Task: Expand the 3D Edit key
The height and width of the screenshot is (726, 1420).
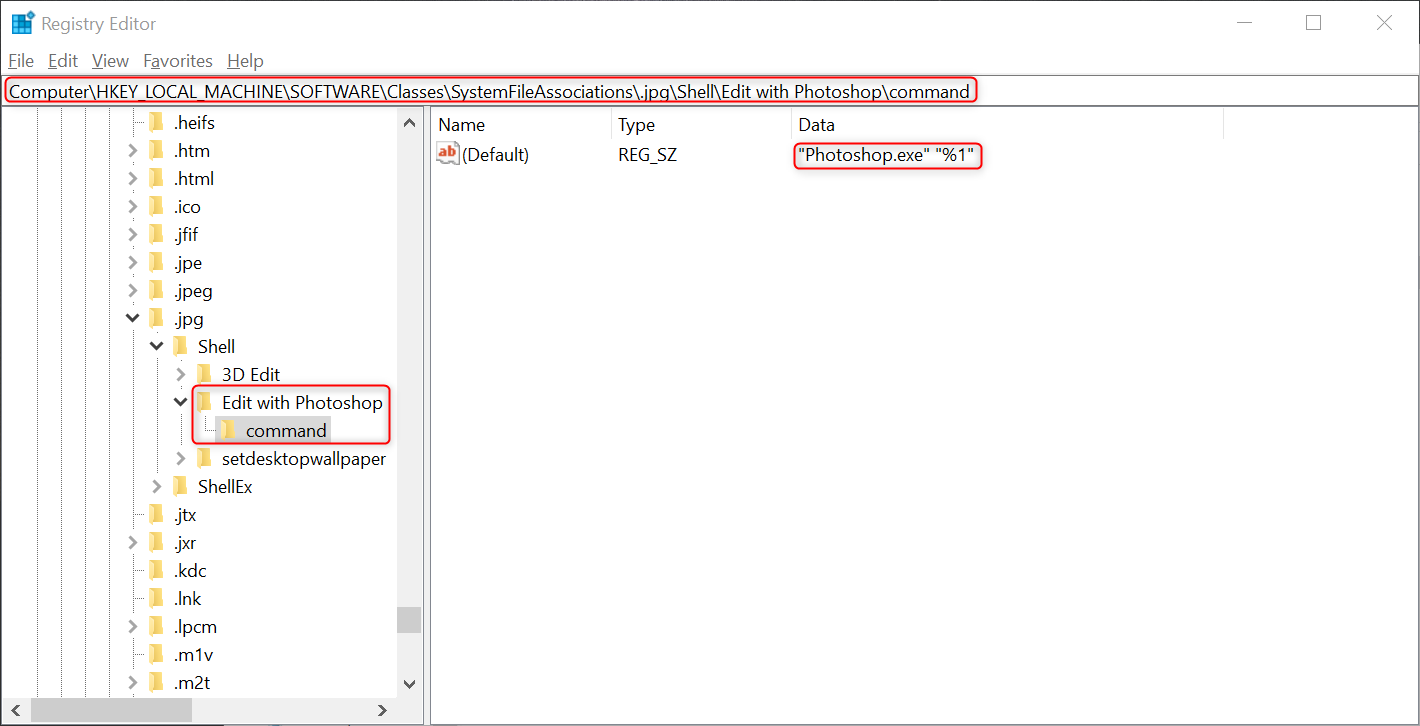Action: pyautogui.click(x=181, y=375)
